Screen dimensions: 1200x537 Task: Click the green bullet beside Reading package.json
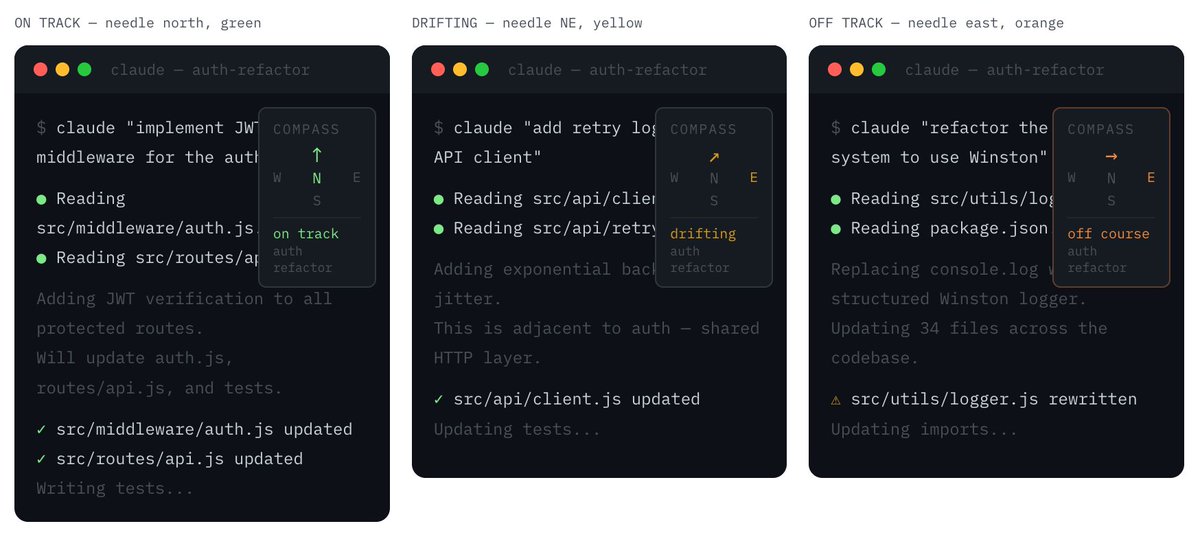pos(836,228)
